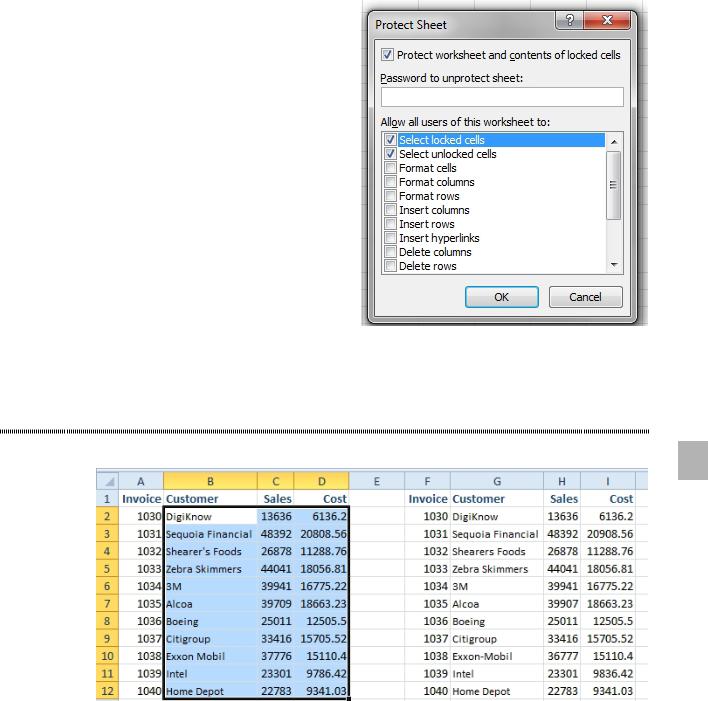Image resolution: width=708 pixels, height=701 pixels.
Task: Select column H header
Action: pyautogui.click(x=562, y=481)
